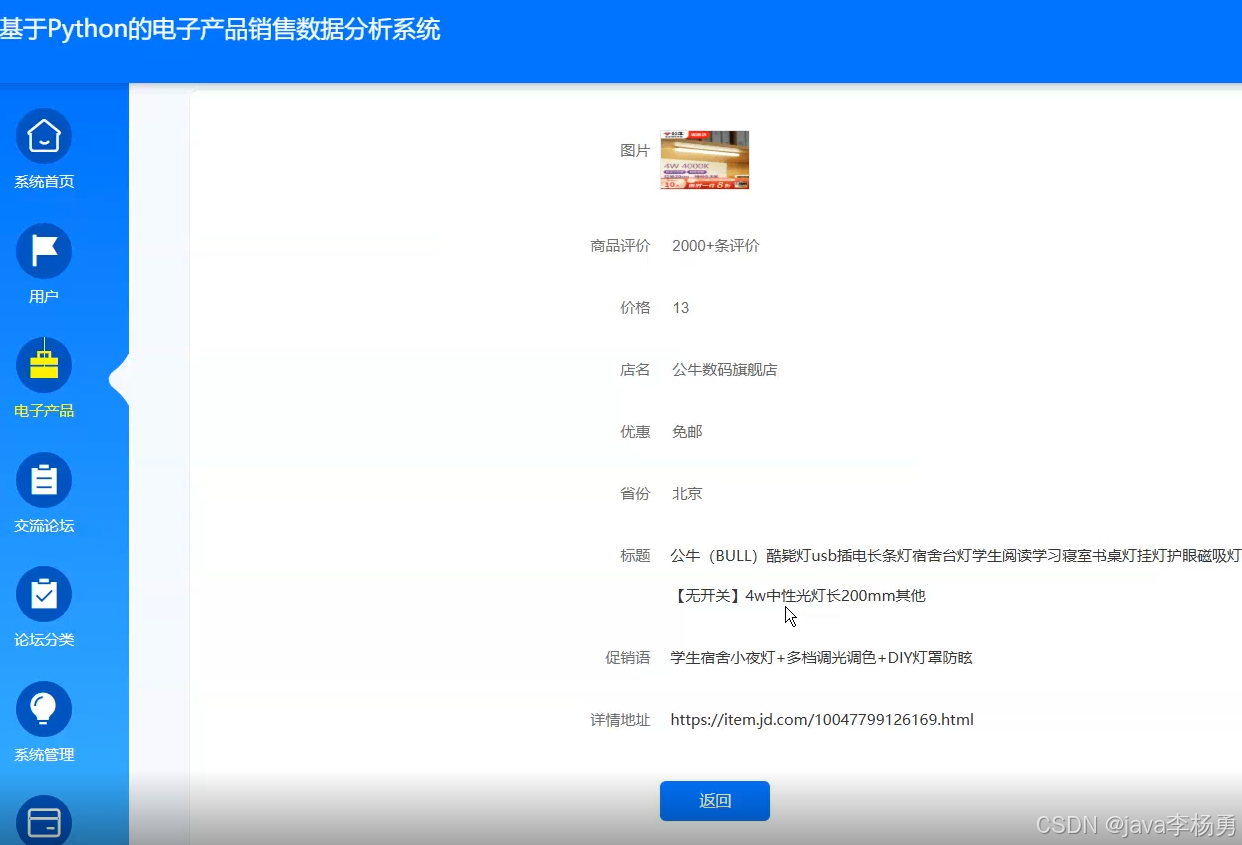Screen dimensions: 1242x845
Task: Click the 商品评价 field label
Action: pyautogui.click(x=620, y=246)
